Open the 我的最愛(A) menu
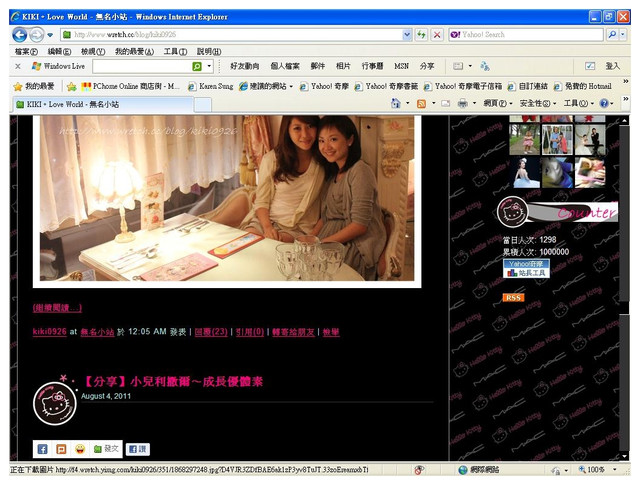The image size is (640, 485). 134,51
